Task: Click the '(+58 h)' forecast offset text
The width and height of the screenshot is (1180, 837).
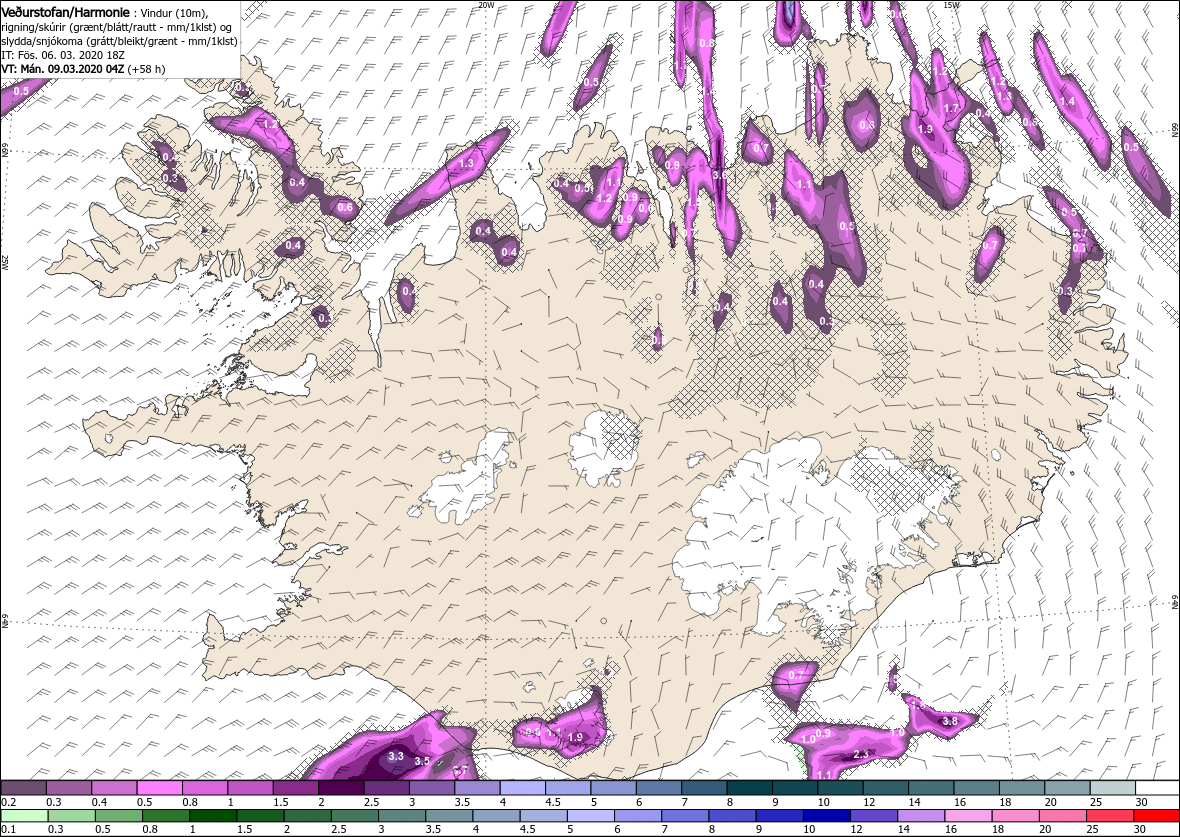Action: [x=147, y=68]
